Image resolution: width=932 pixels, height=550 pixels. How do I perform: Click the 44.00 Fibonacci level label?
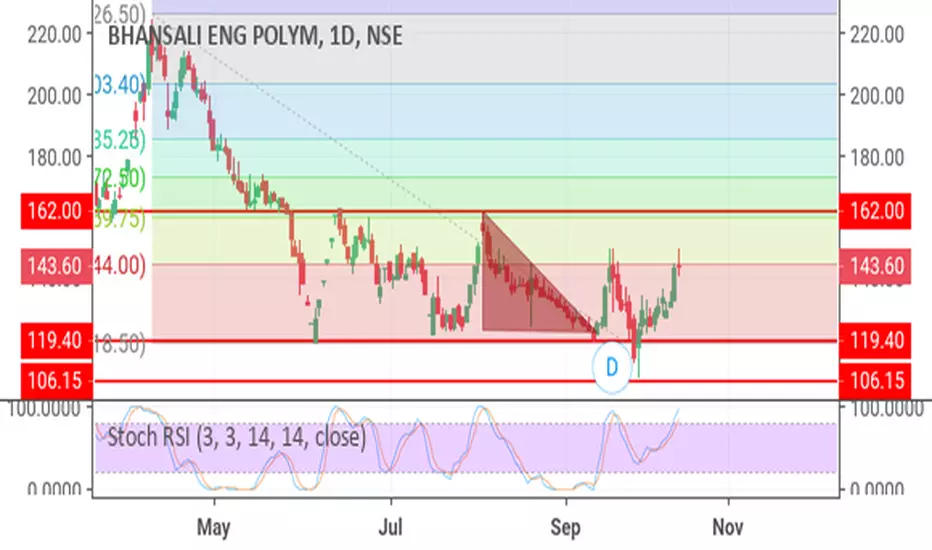(119, 265)
